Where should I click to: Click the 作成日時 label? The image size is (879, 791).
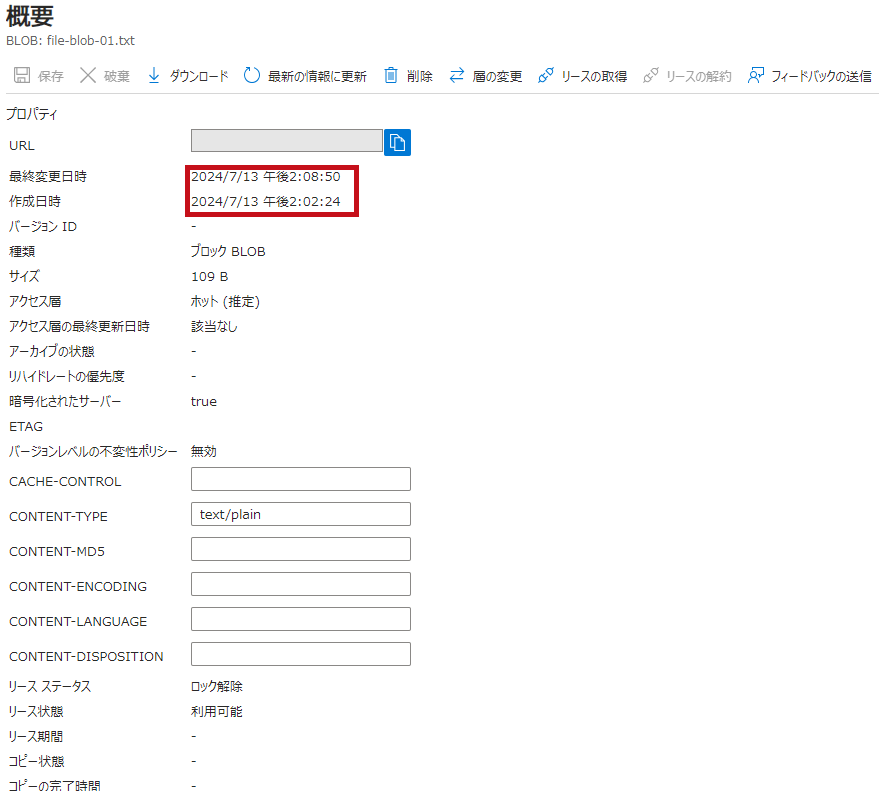point(35,202)
